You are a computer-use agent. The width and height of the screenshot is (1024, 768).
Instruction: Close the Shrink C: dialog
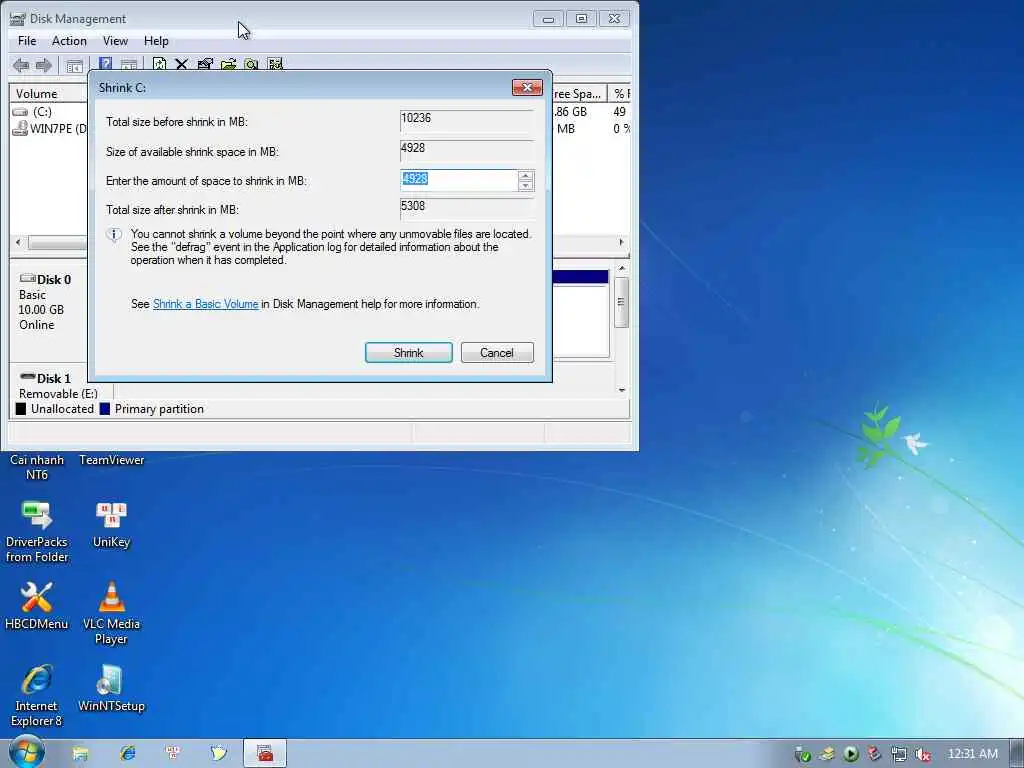click(527, 87)
